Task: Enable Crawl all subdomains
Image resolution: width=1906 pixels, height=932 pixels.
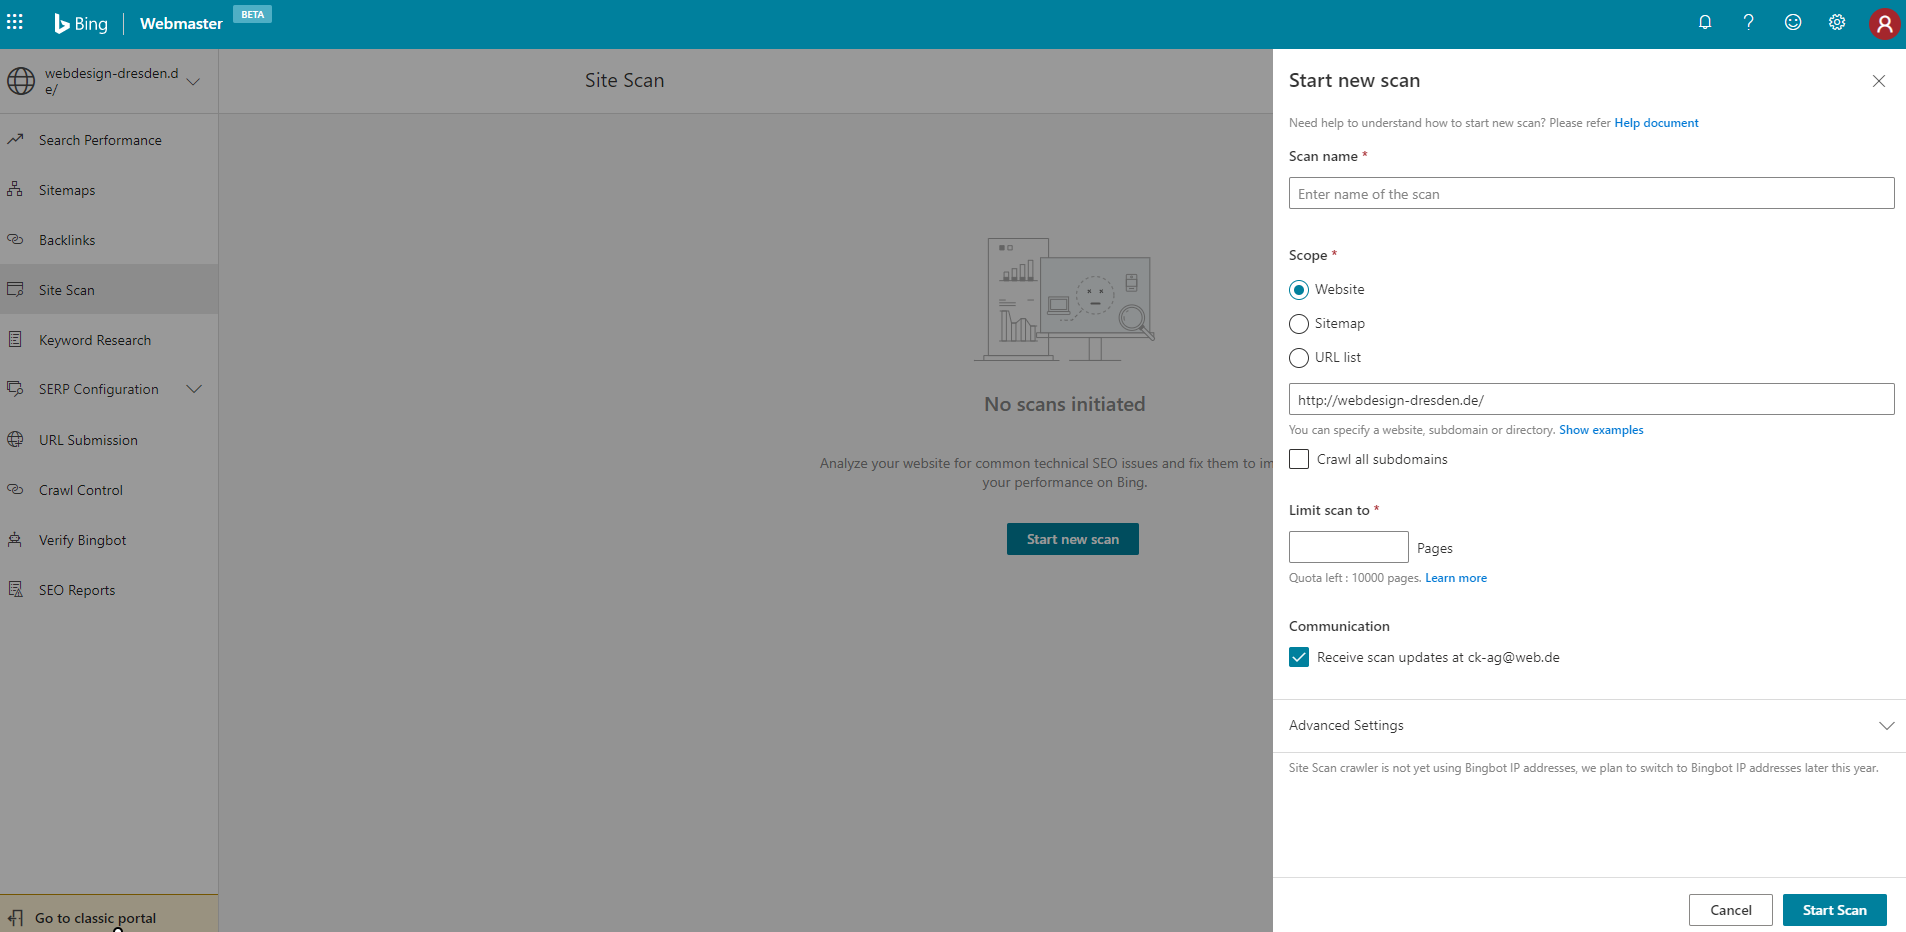Action: pyautogui.click(x=1299, y=458)
